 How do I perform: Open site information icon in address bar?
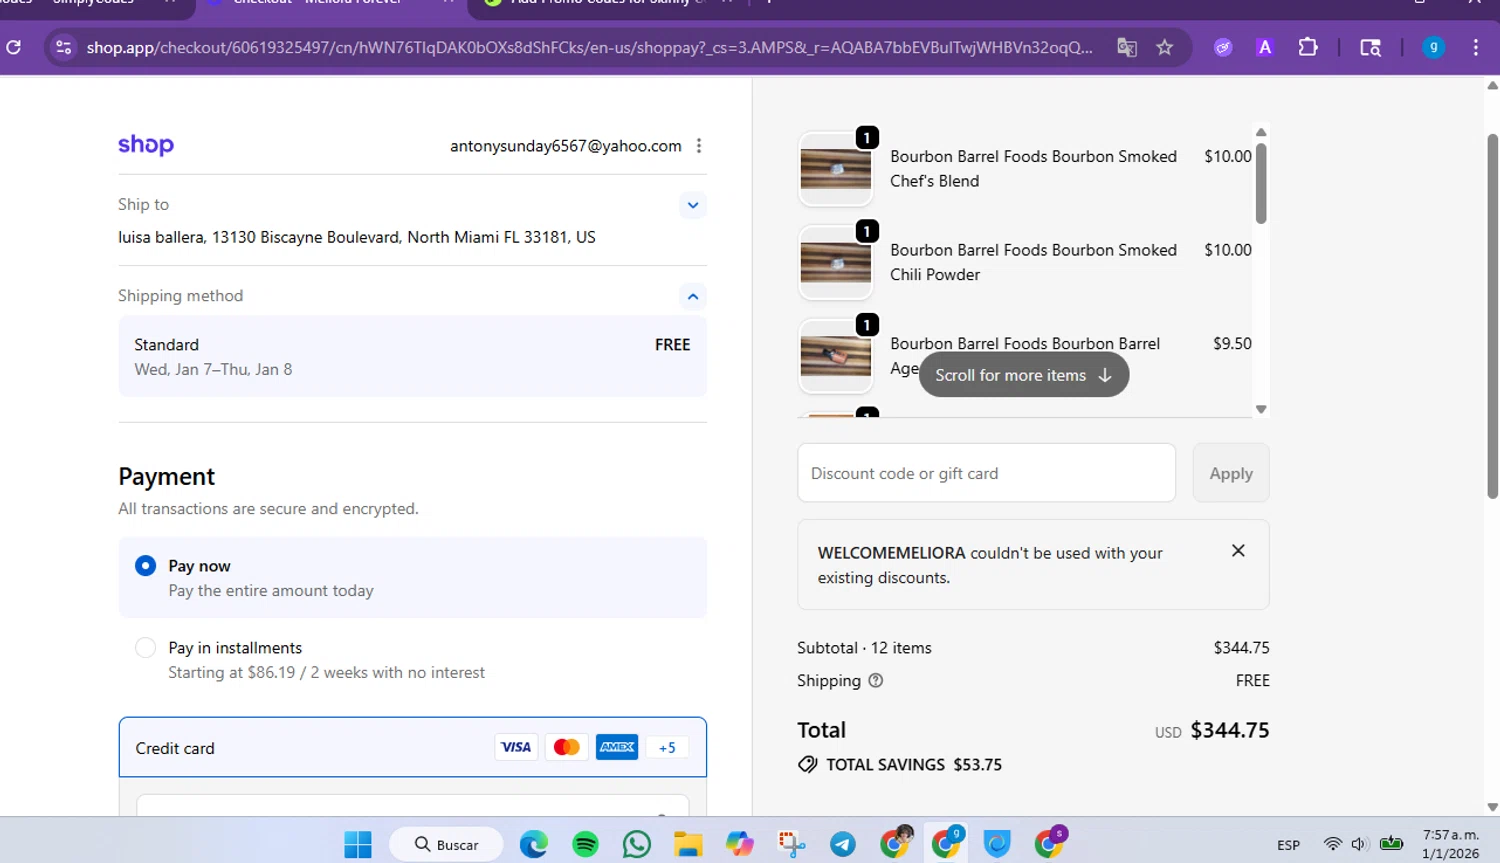(63, 47)
